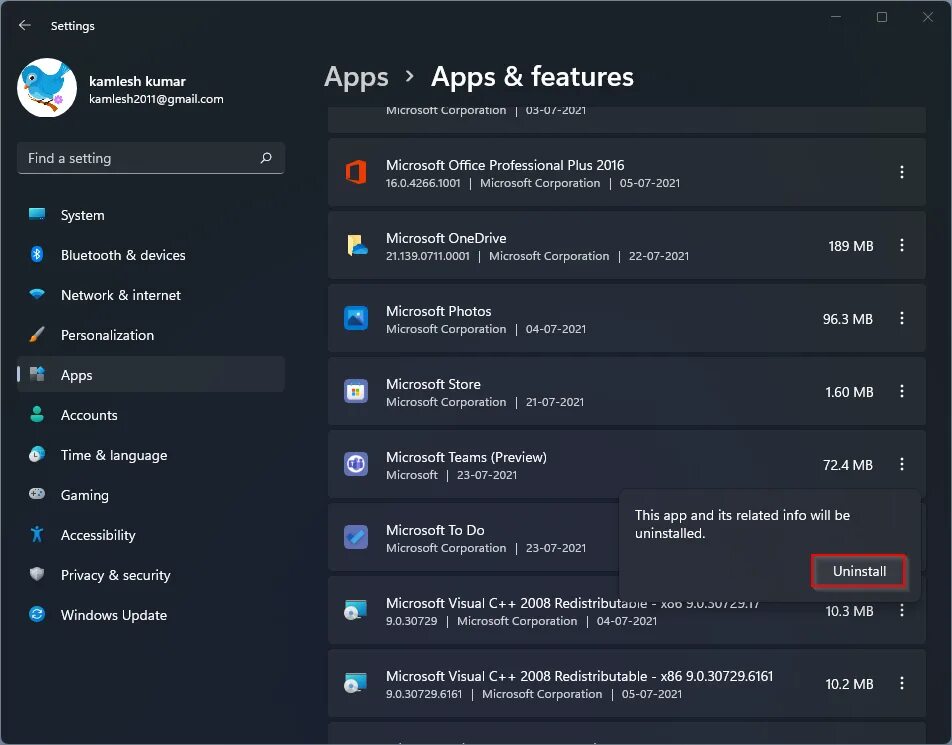Click the Visual C++ 9.0.30729.6161 installer icon
The width and height of the screenshot is (952, 745).
(x=356, y=684)
